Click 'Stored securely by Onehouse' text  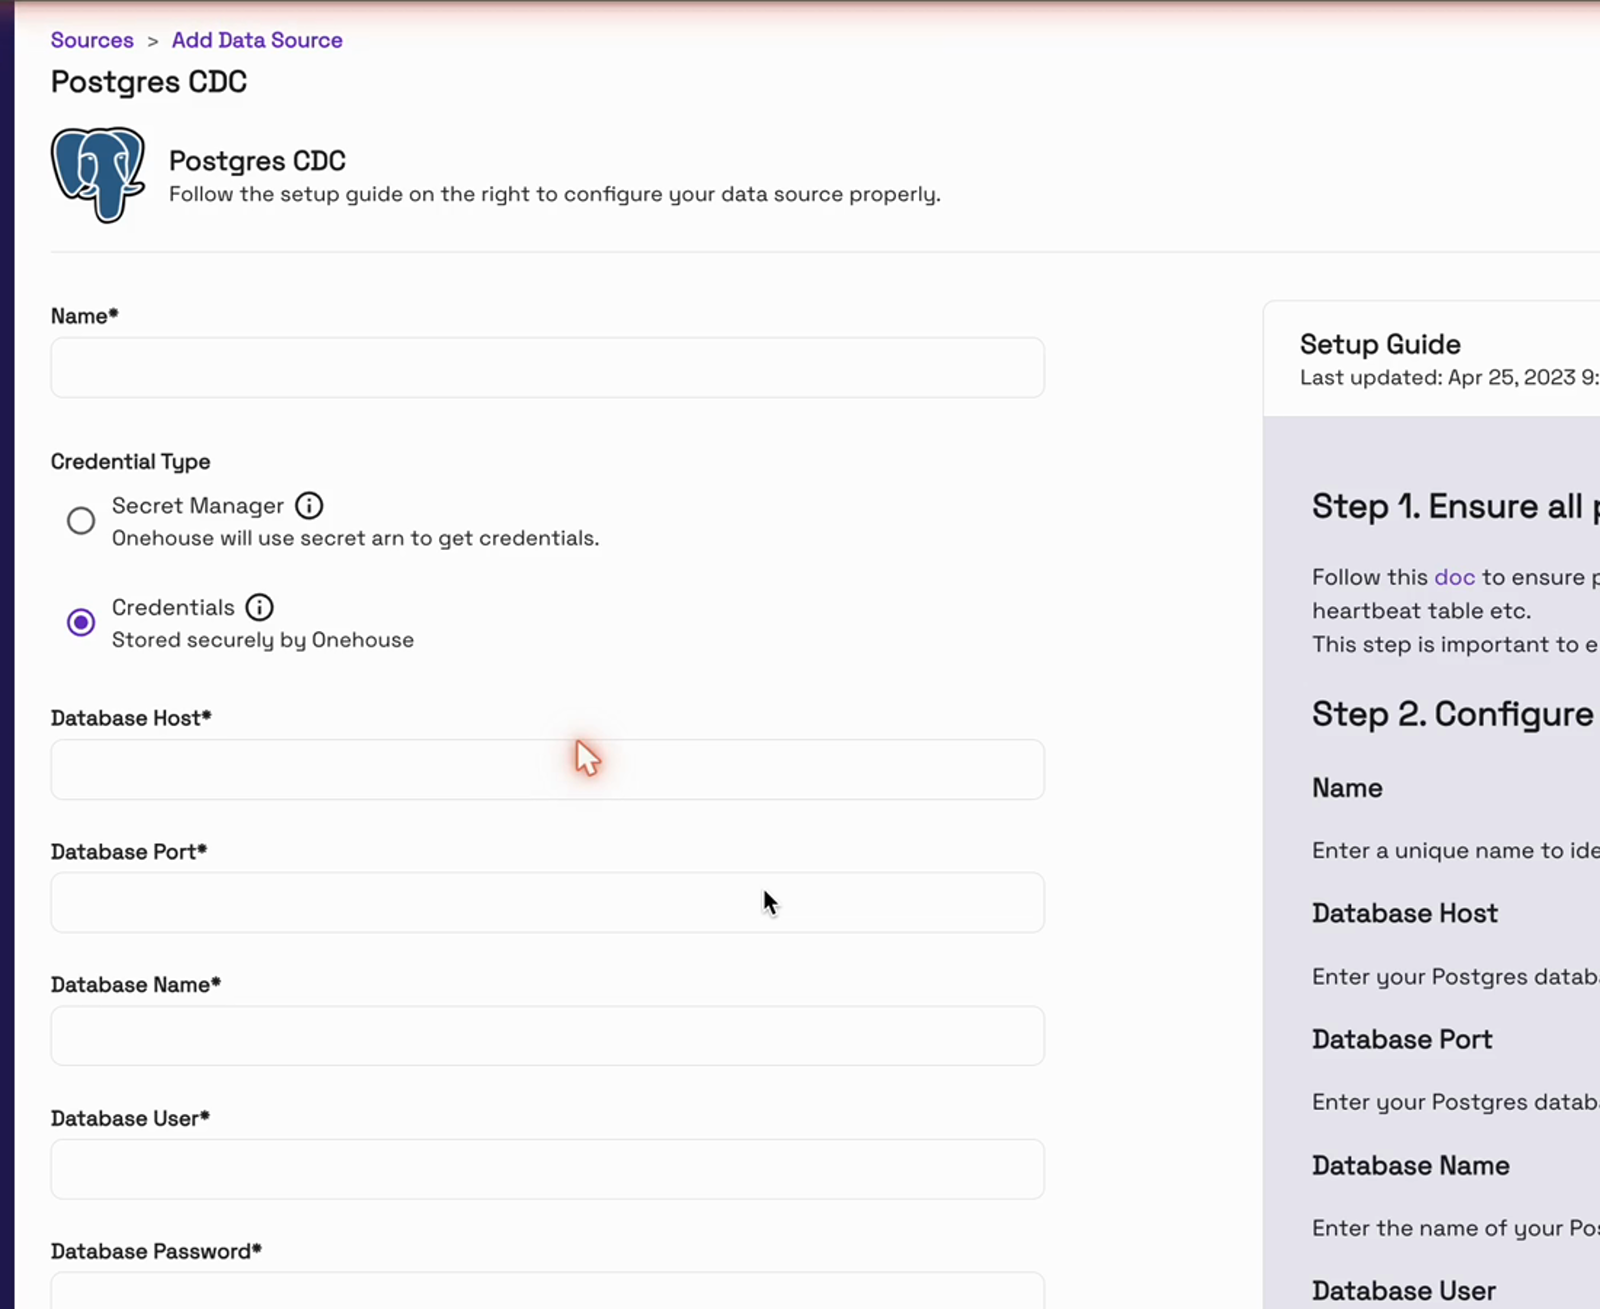[263, 640]
